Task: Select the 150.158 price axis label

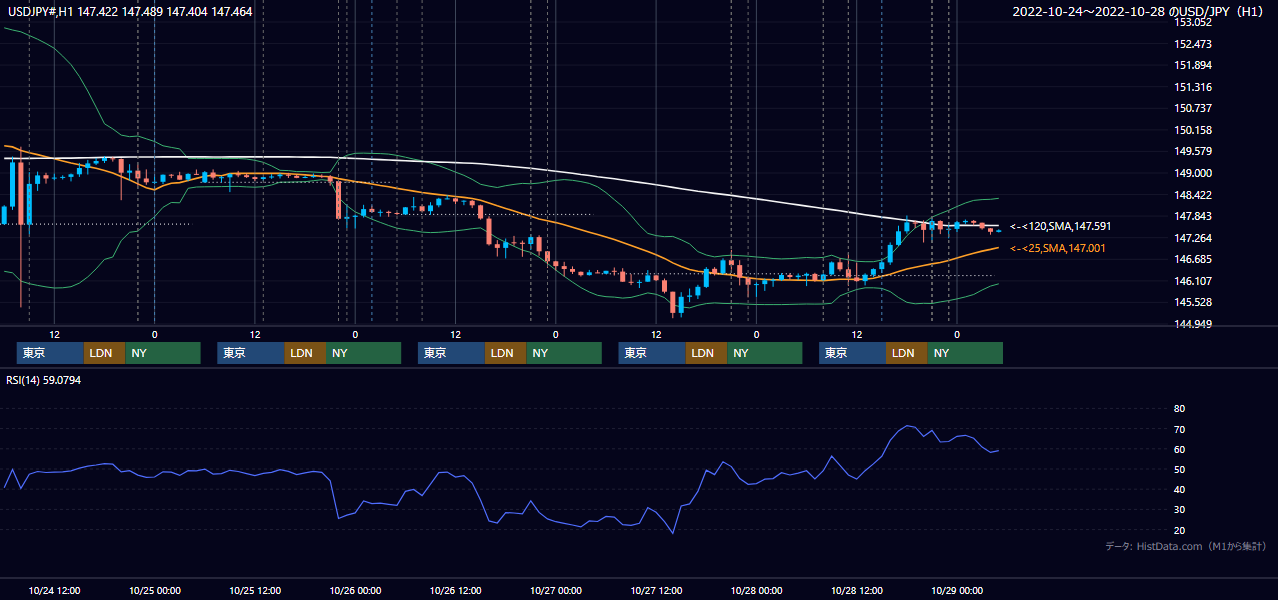Action: tap(1193, 130)
